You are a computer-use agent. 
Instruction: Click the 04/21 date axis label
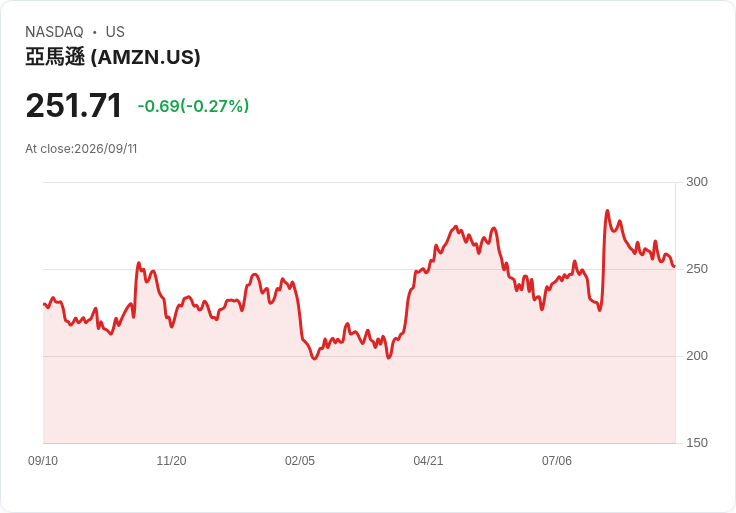tap(428, 461)
